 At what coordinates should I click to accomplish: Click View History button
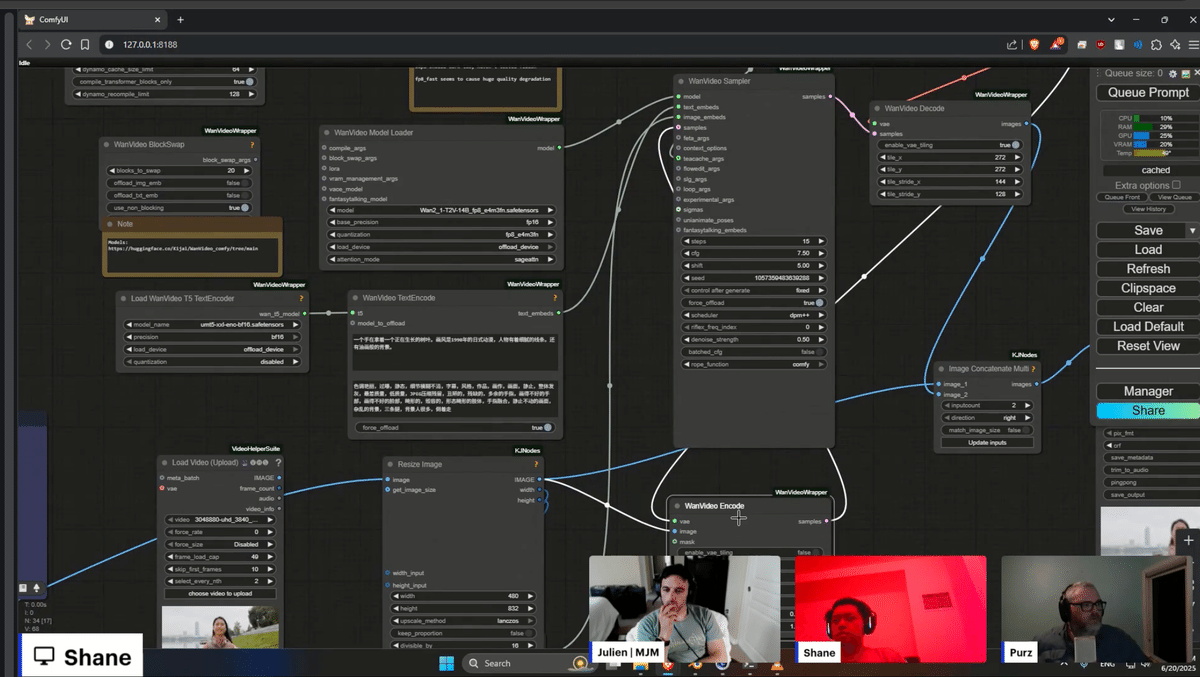click(1148, 209)
